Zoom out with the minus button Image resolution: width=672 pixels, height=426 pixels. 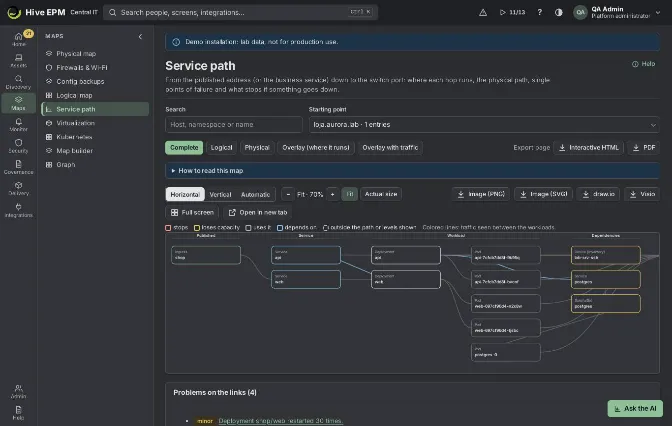(x=288, y=194)
